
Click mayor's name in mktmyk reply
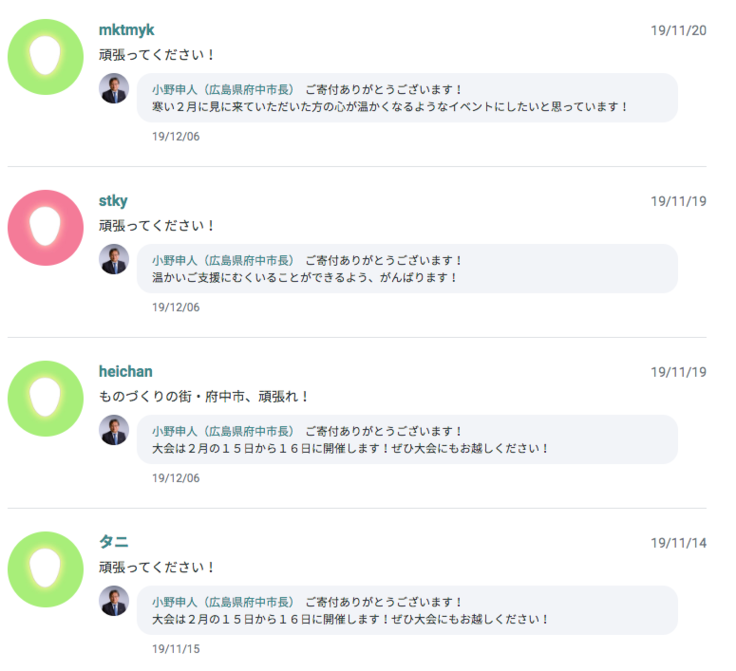click(223, 89)
